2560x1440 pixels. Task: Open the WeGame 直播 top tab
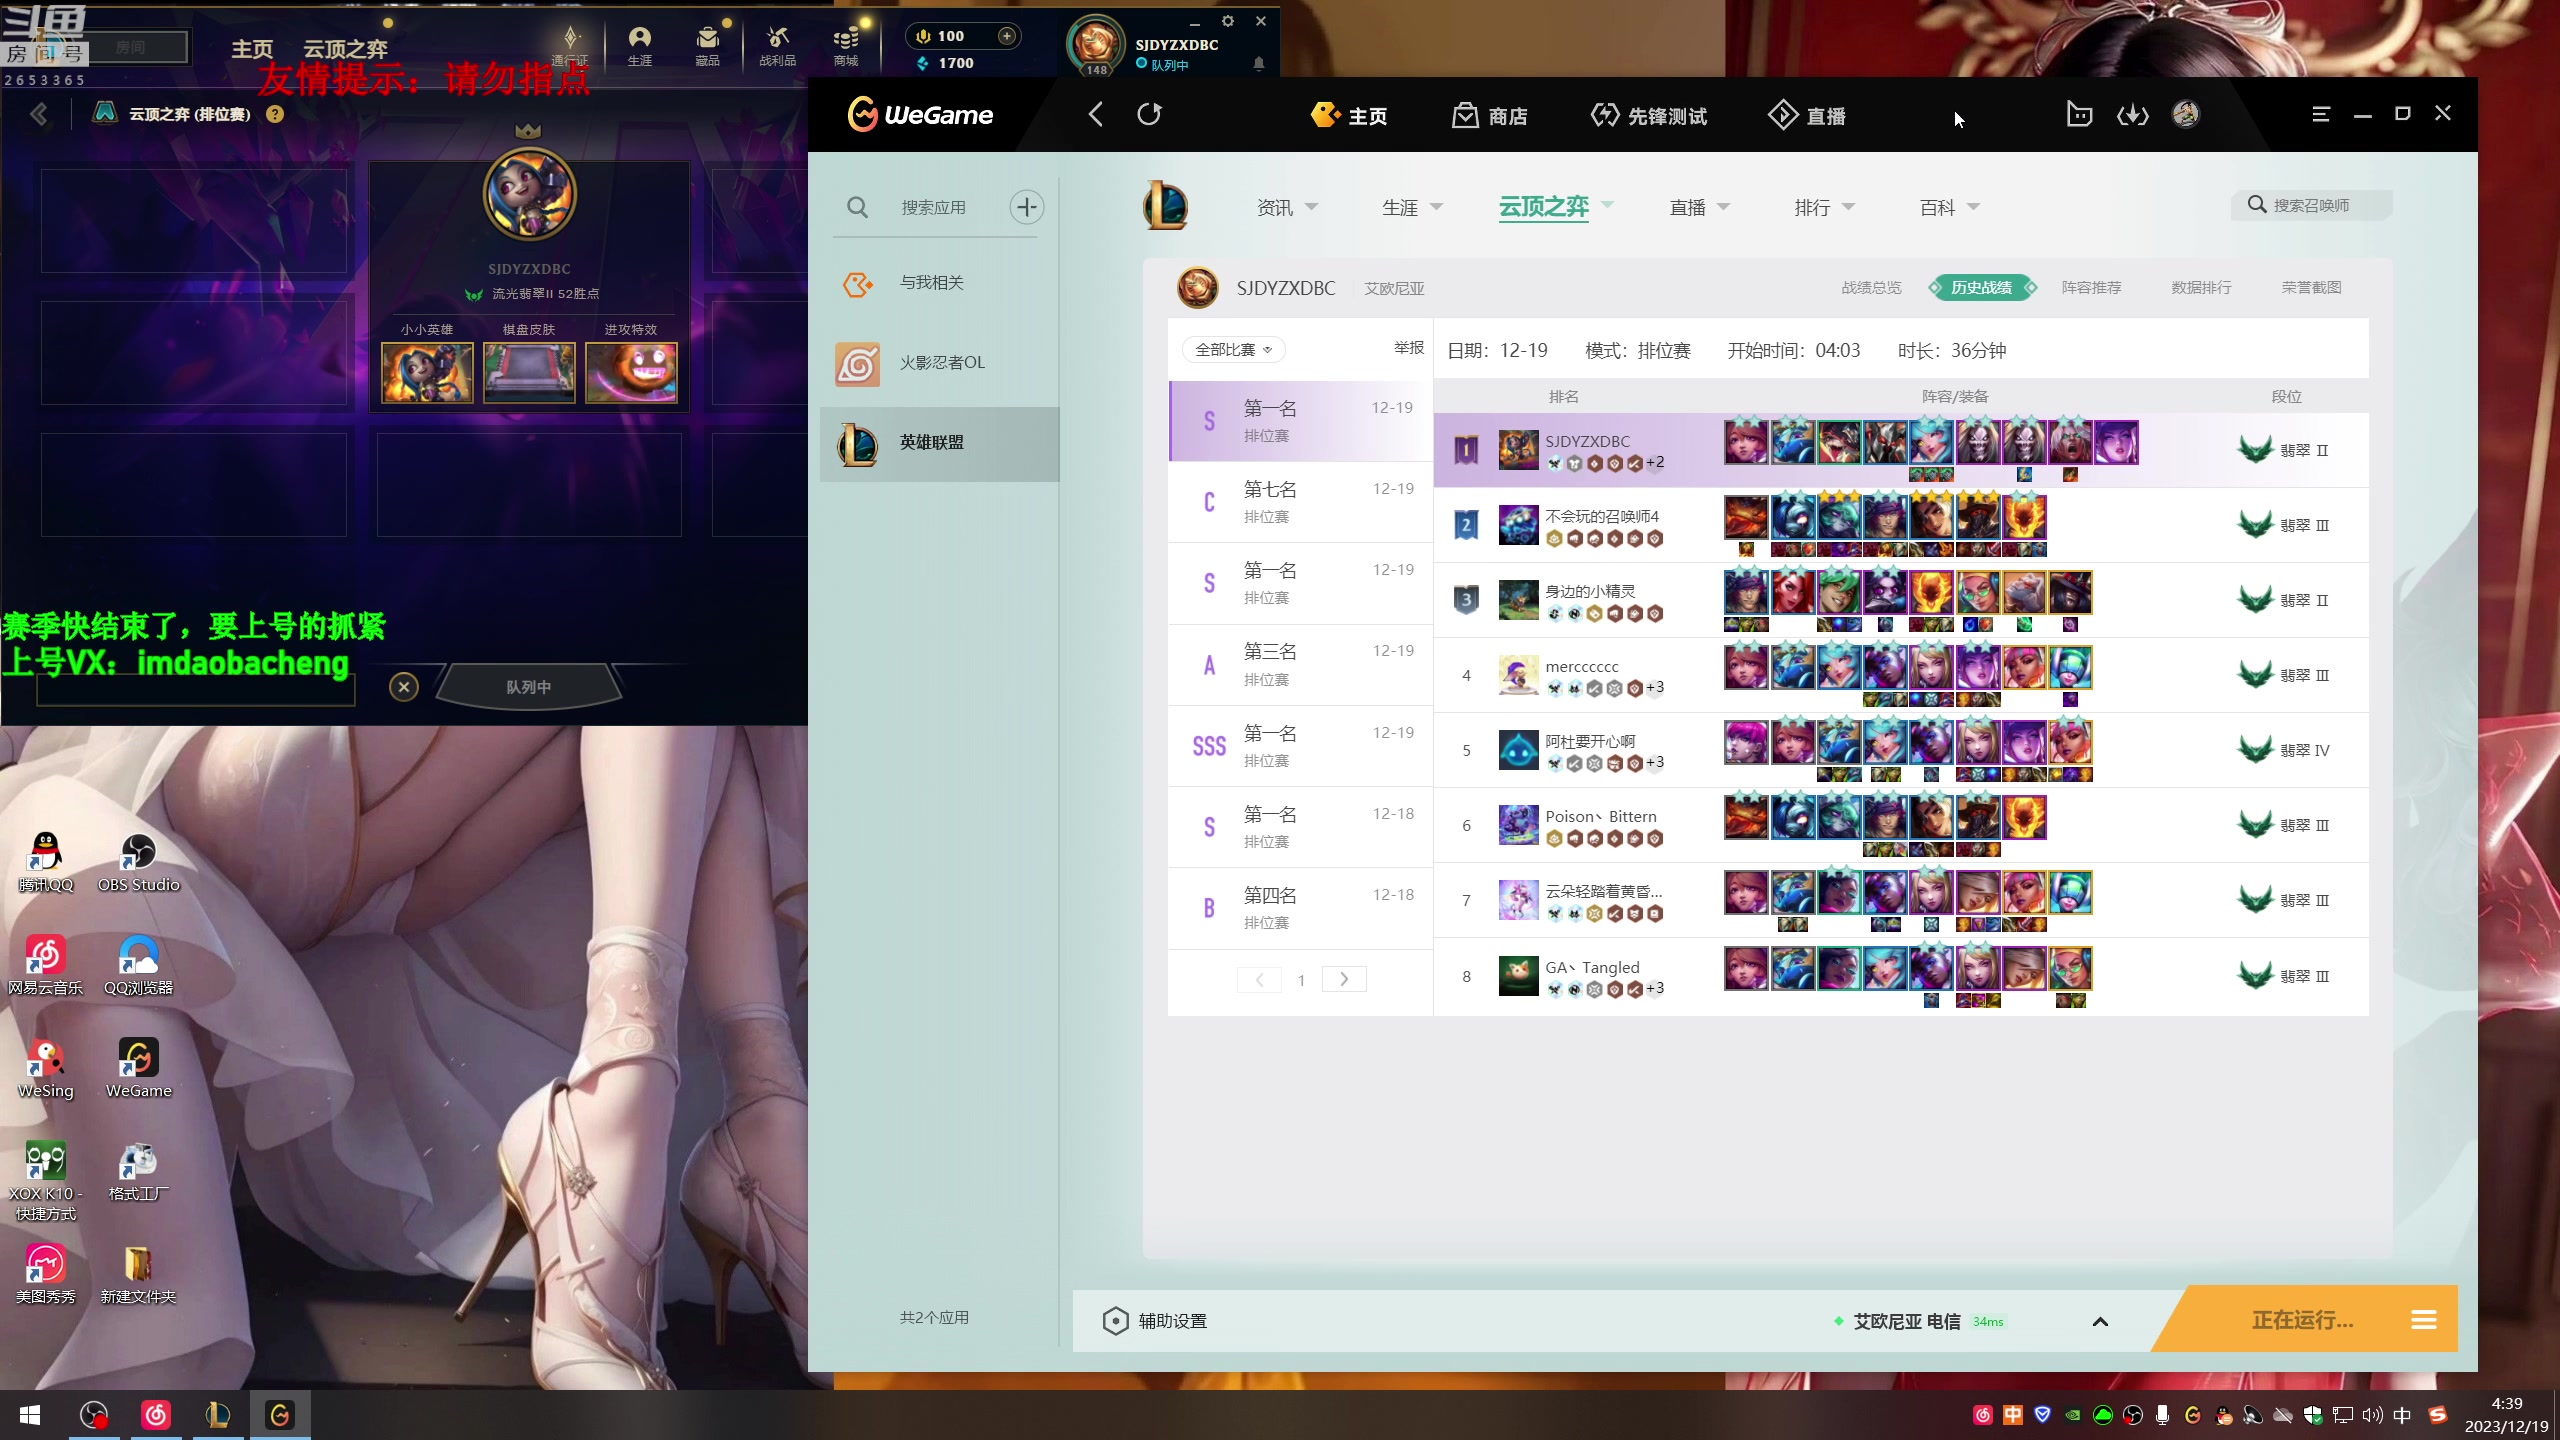pyautogui.click(x=1808, y=116)
